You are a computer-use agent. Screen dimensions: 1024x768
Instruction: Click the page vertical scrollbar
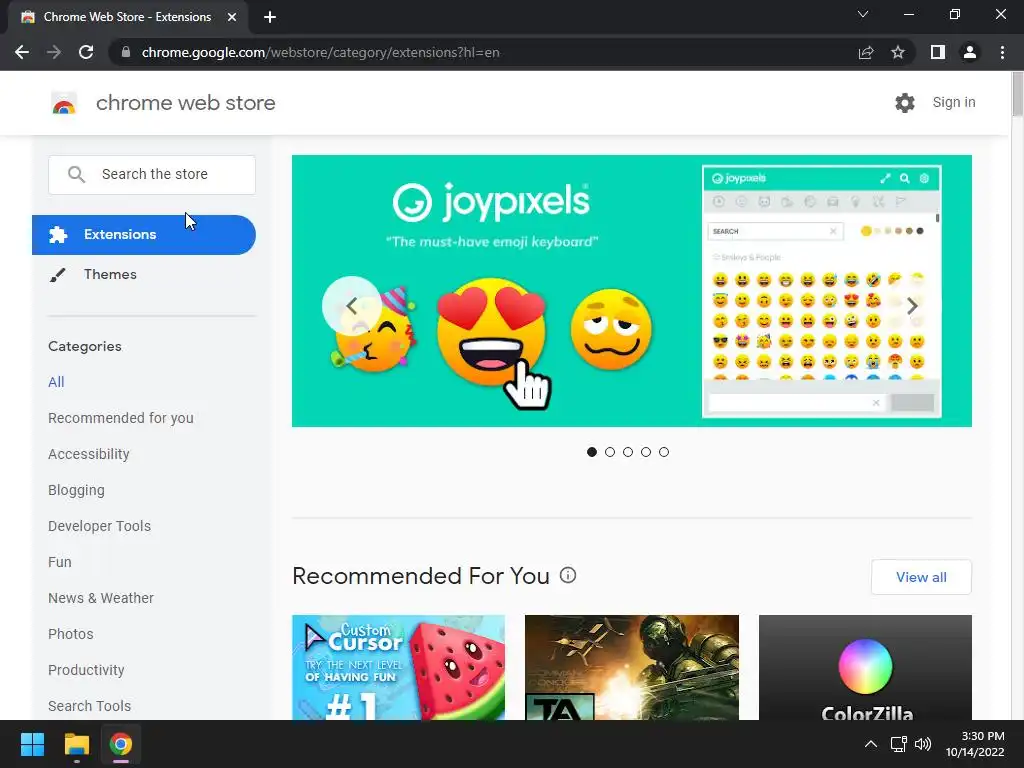(1017, 95)
